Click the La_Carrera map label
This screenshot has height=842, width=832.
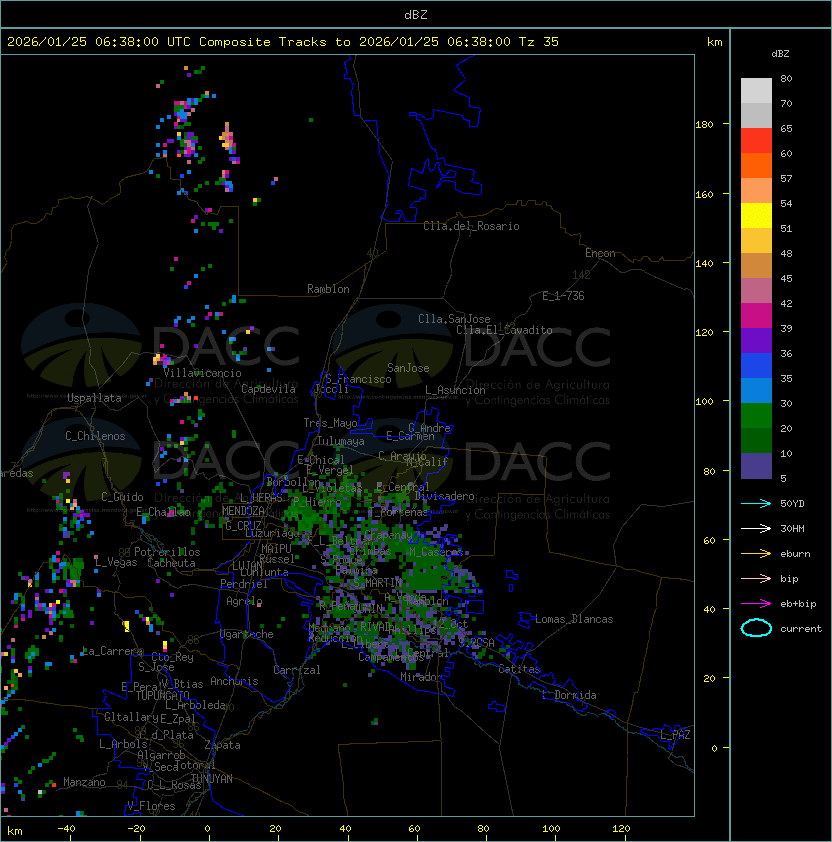[112, 651]
